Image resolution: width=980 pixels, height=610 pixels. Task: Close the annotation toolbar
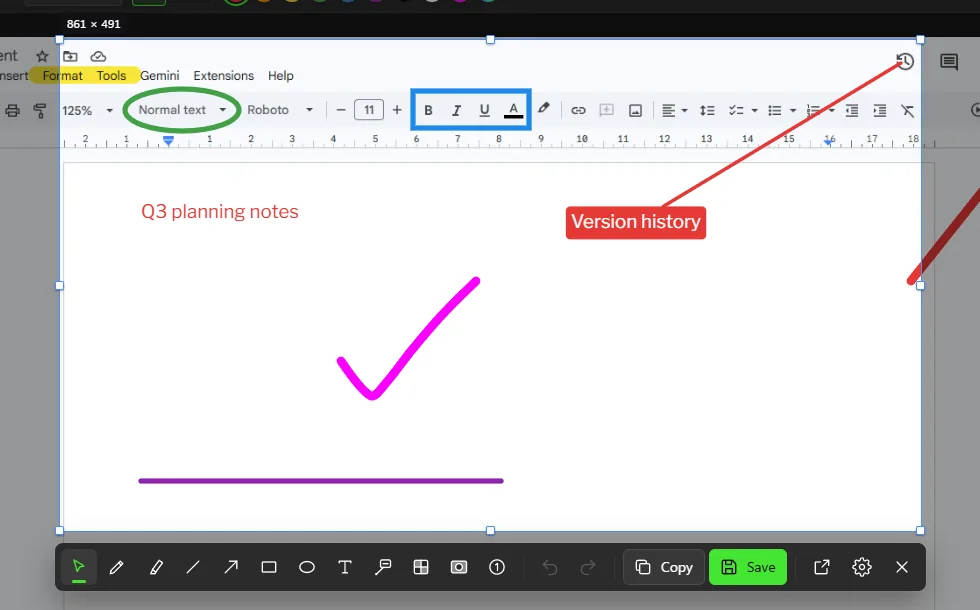902,567
